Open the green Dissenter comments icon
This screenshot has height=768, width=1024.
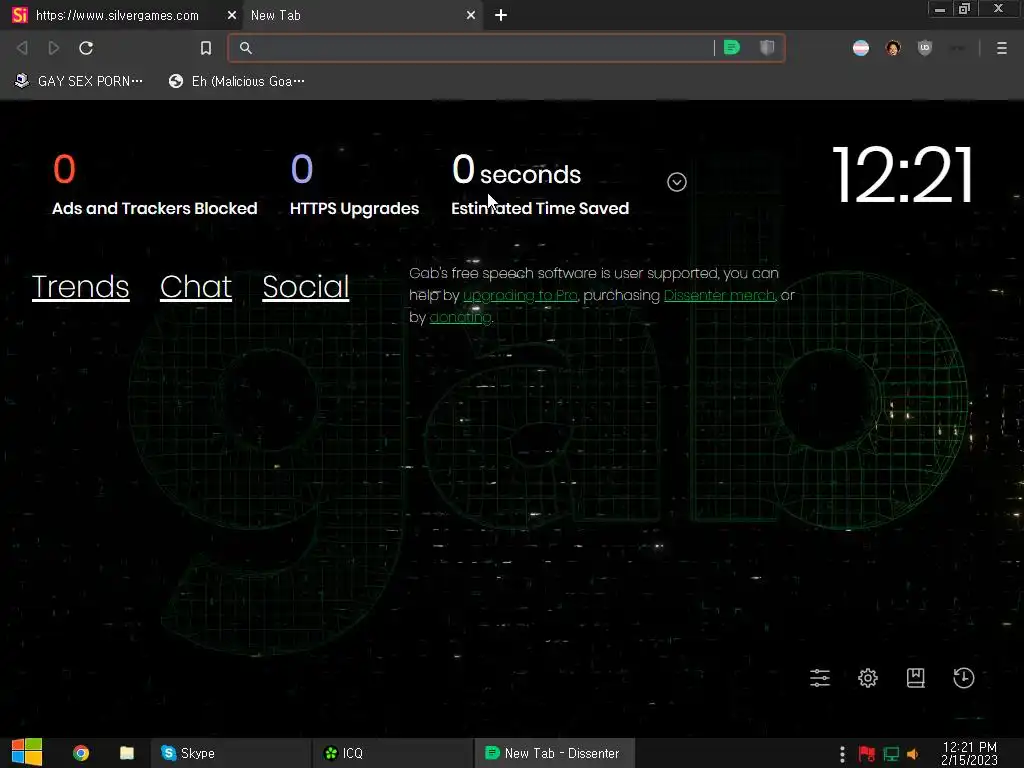pyautogui.click(x=732, y=48)
